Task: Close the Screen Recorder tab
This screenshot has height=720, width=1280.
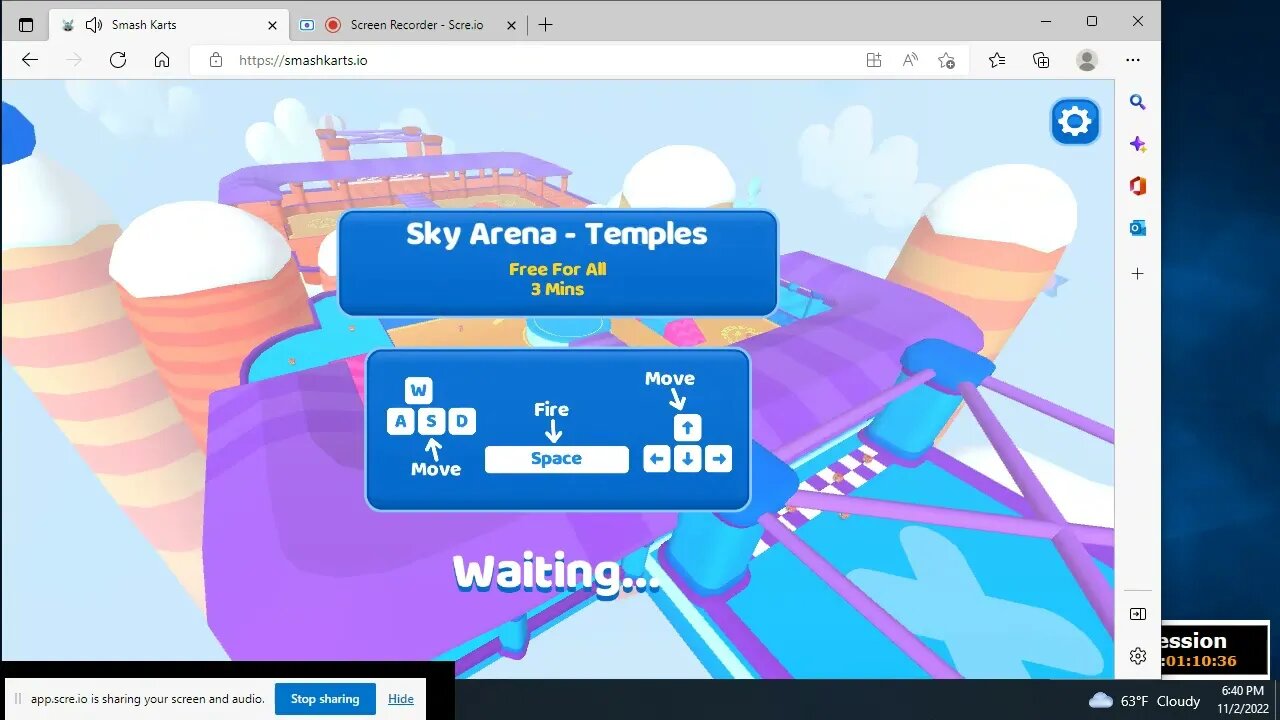Action: point(513,24)
